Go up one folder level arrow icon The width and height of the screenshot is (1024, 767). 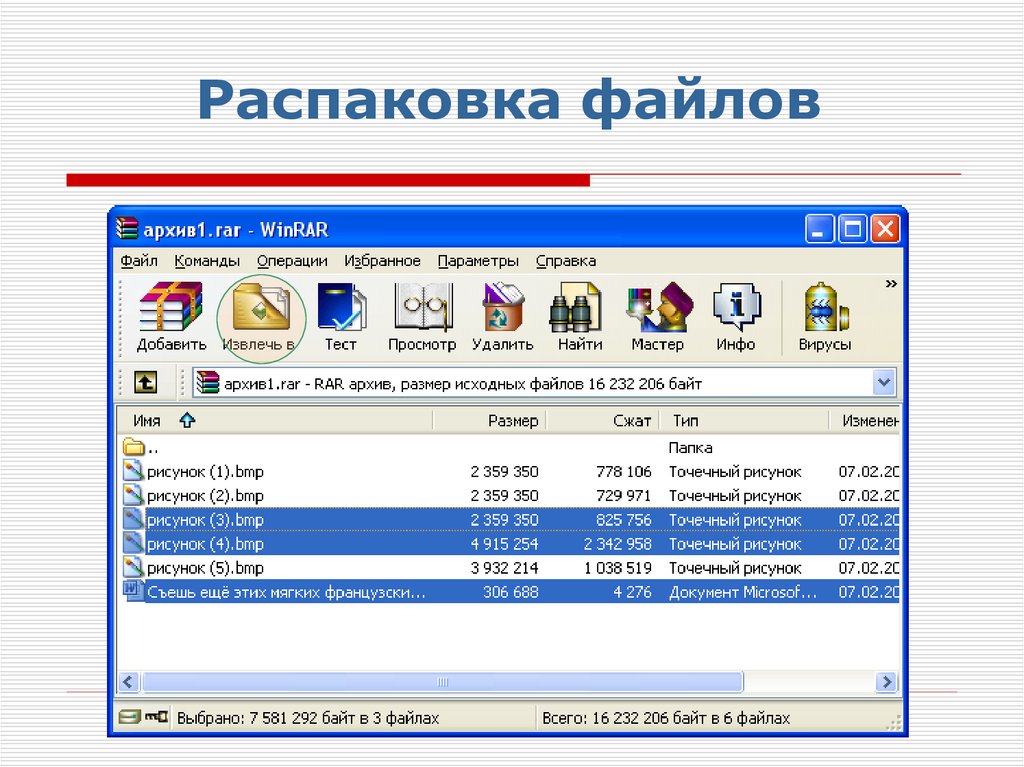point(146,382)
